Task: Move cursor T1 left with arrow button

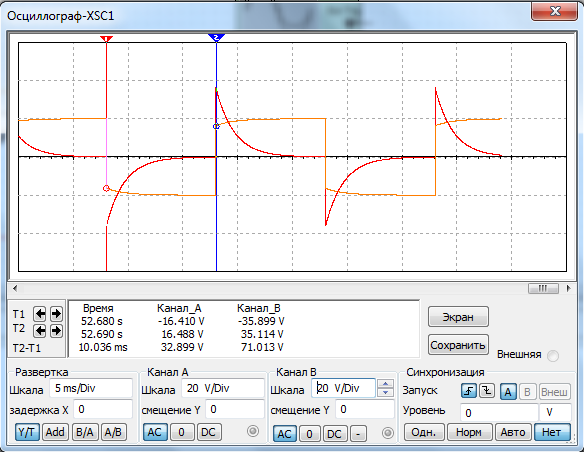Action: 40,314
